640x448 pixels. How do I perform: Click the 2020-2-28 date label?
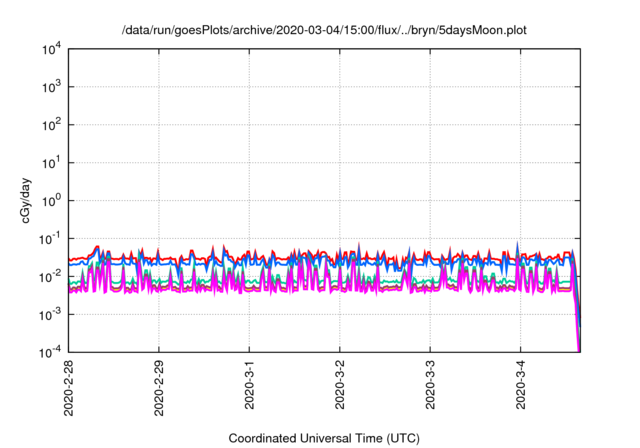pyautogui.click(x=69, y=388)
